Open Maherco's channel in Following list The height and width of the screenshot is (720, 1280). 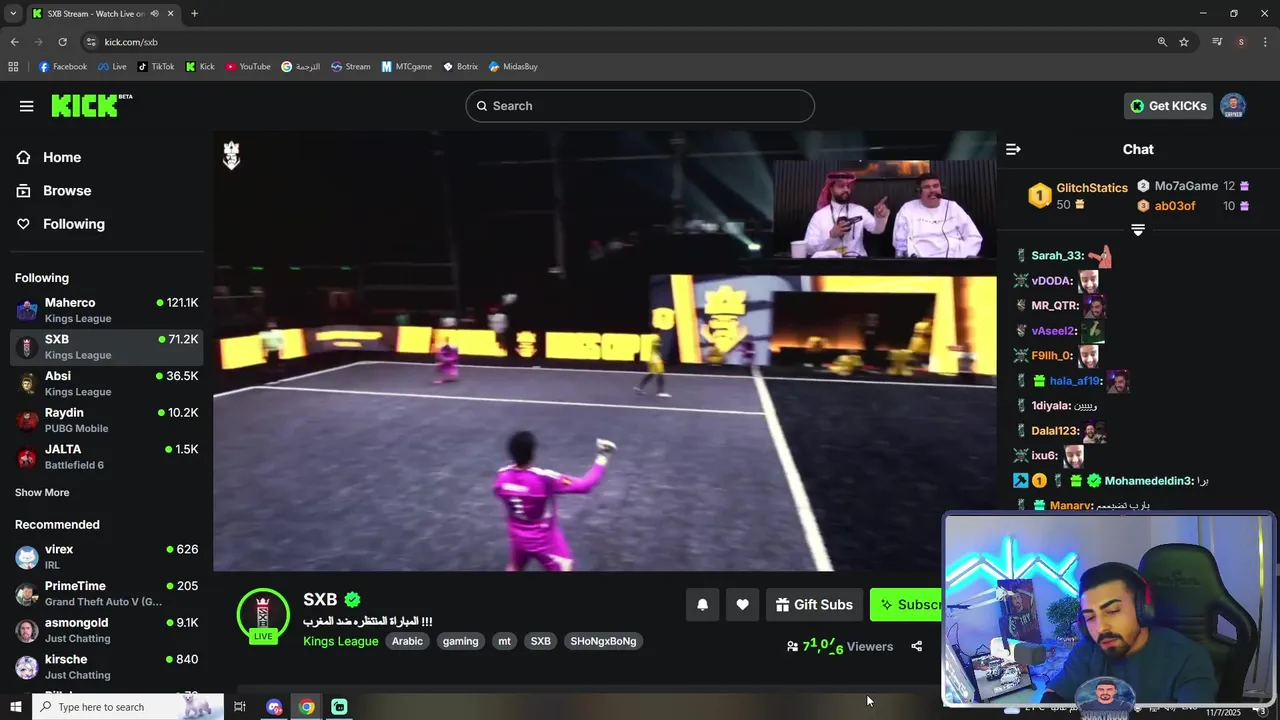click(x=107, y=310)
